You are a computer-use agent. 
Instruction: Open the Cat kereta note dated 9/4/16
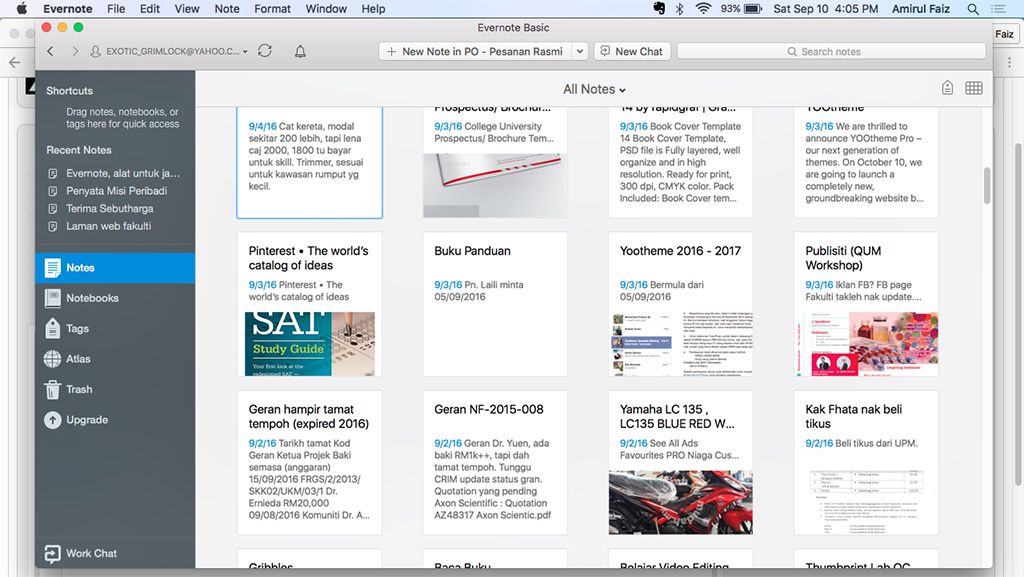[x=310, y=163]
